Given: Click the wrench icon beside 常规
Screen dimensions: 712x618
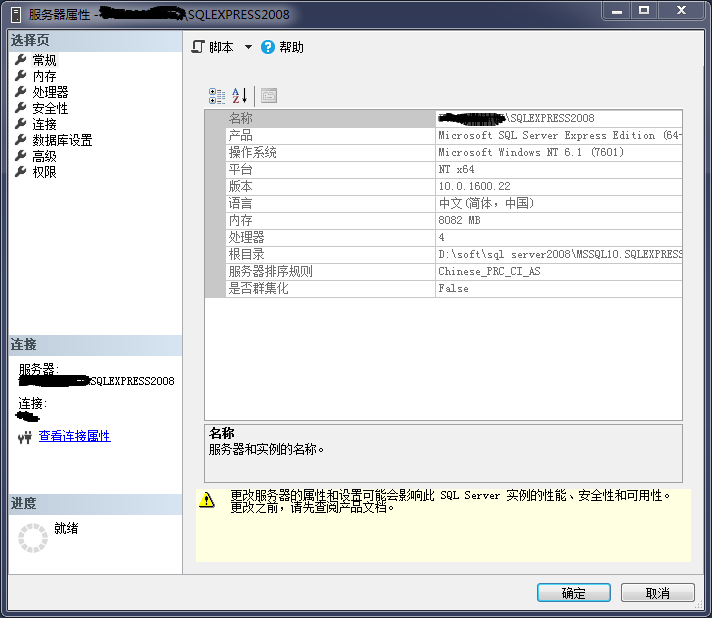Looking at the screenshot, I should [x=20, y=59].
